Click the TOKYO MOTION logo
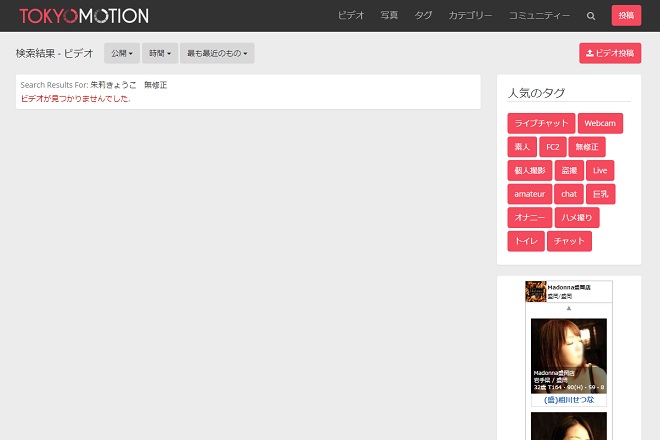 pos(84,16)
